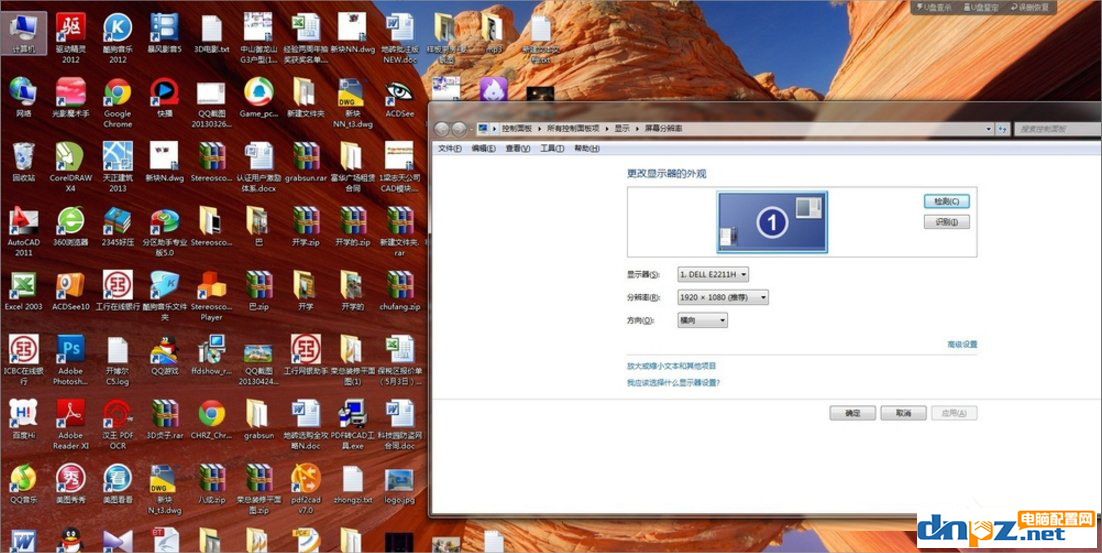Viewport: 1102px width, 553px height.
Task: Launch the pdf2cad v7.0 shortcut
Action: tap(306, 488)
